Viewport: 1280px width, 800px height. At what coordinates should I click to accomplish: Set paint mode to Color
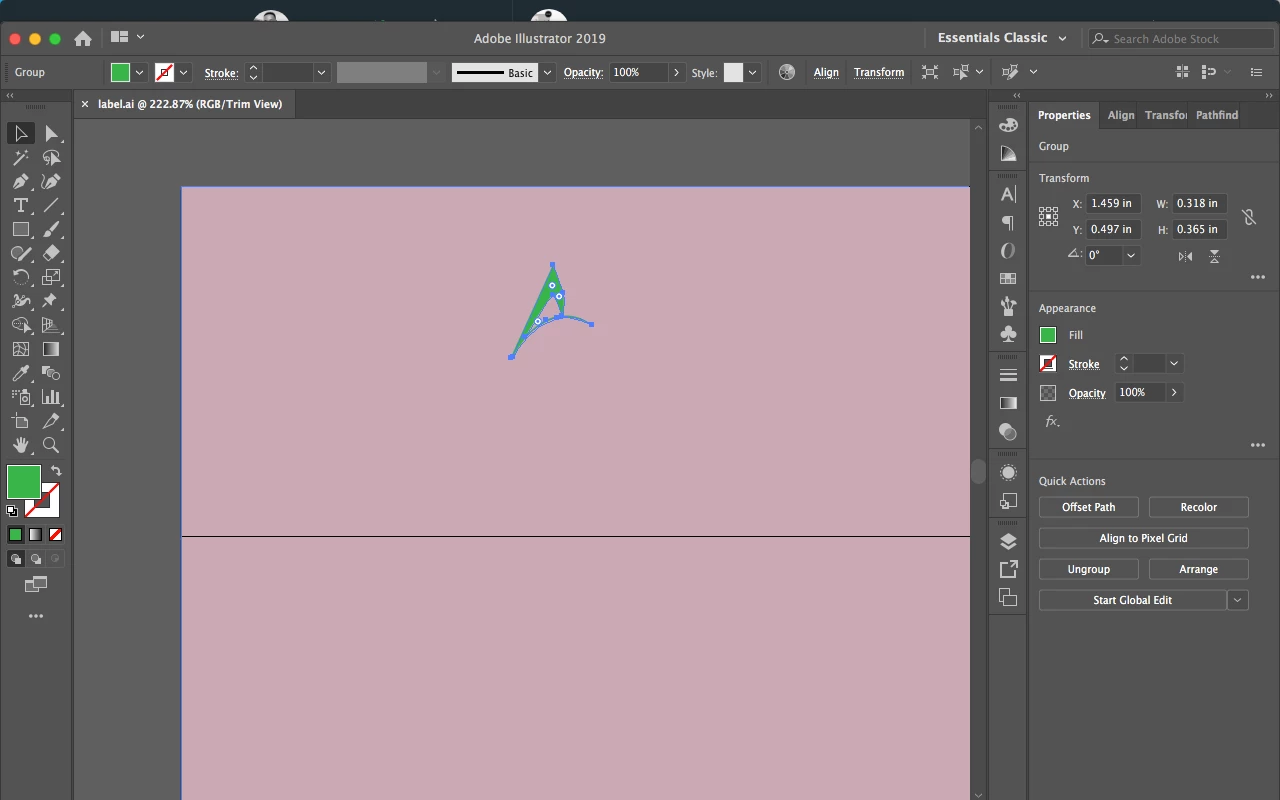click(15, 535)
